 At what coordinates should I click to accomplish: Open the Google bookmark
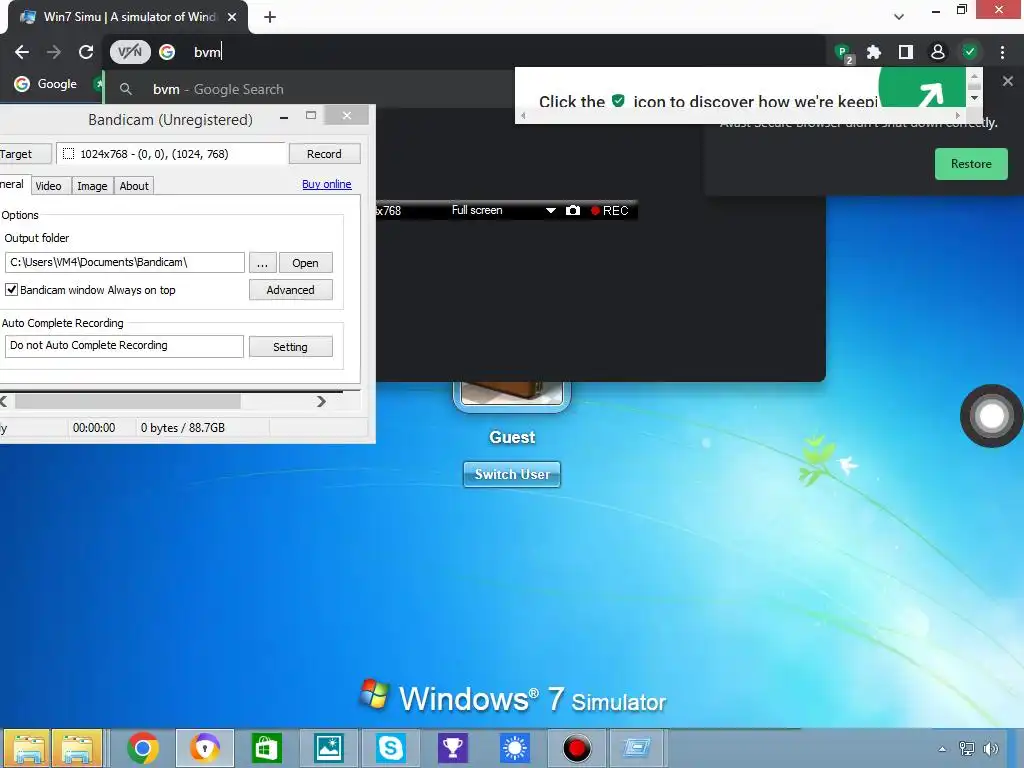pos(46,84)
